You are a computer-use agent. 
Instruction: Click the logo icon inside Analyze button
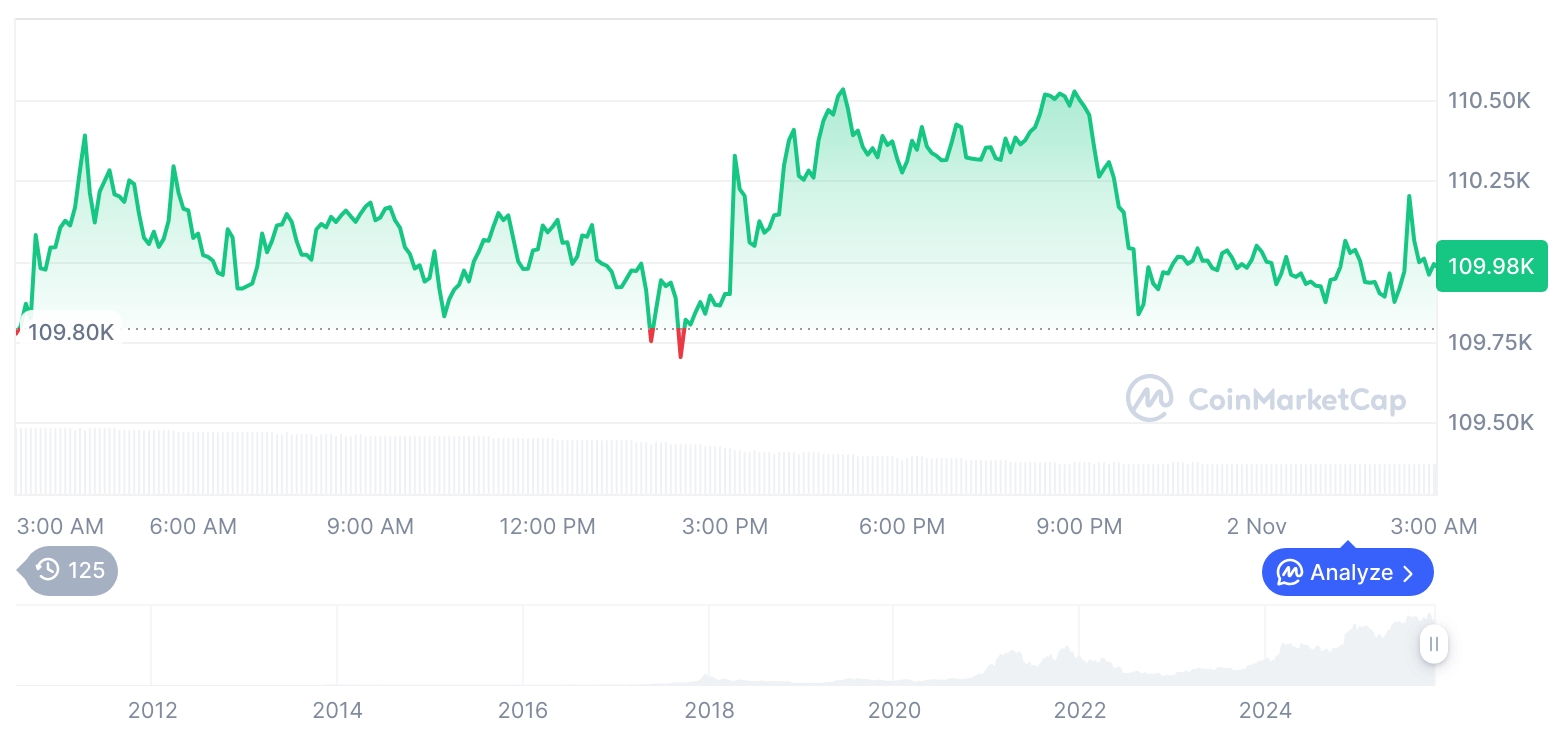tap(1289, 573)
